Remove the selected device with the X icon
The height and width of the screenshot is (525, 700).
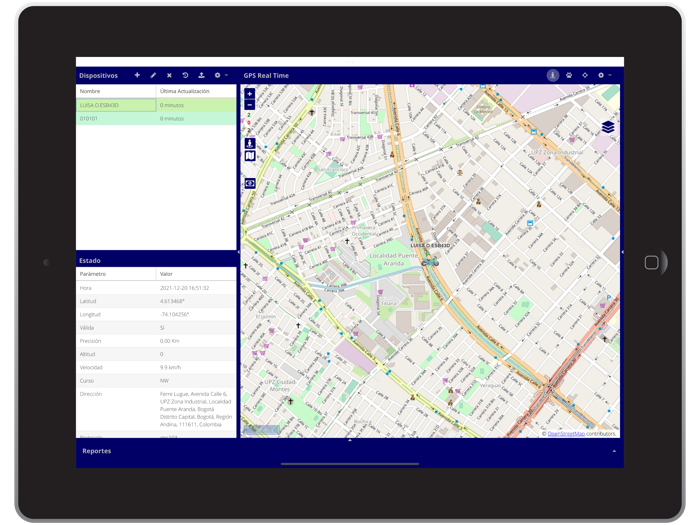(x=169, y=75)
